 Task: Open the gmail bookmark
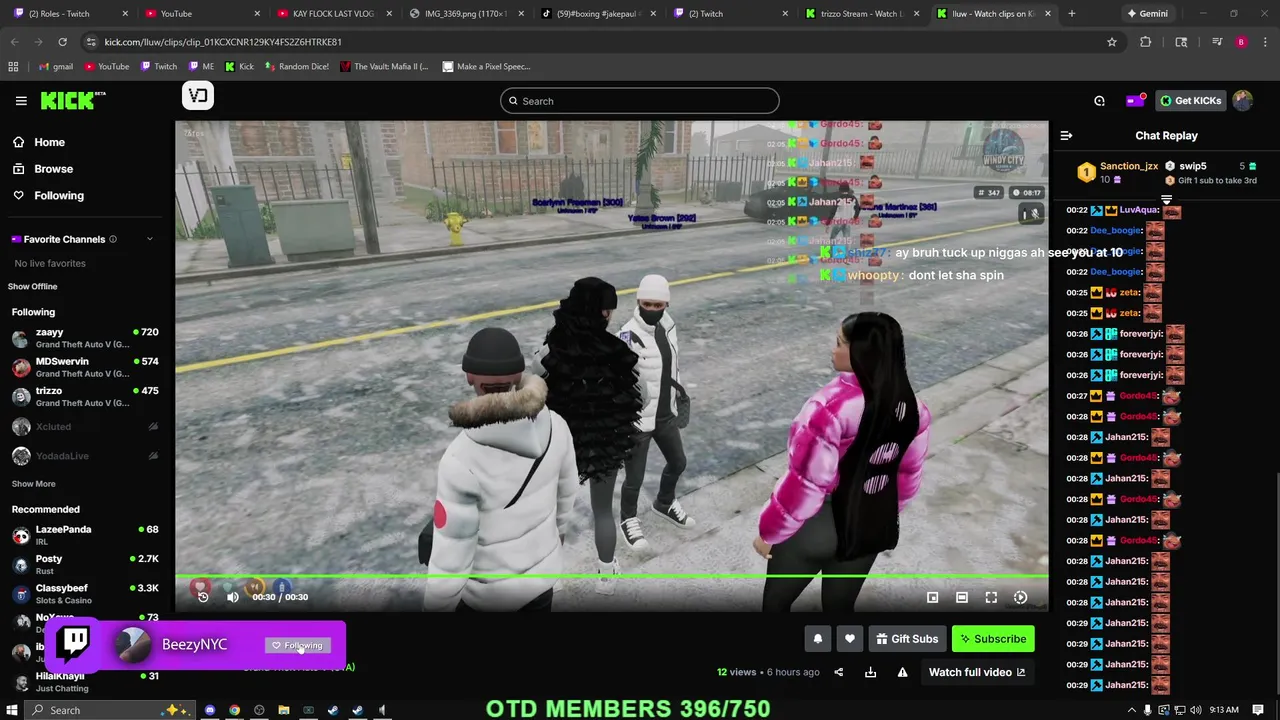56,67
